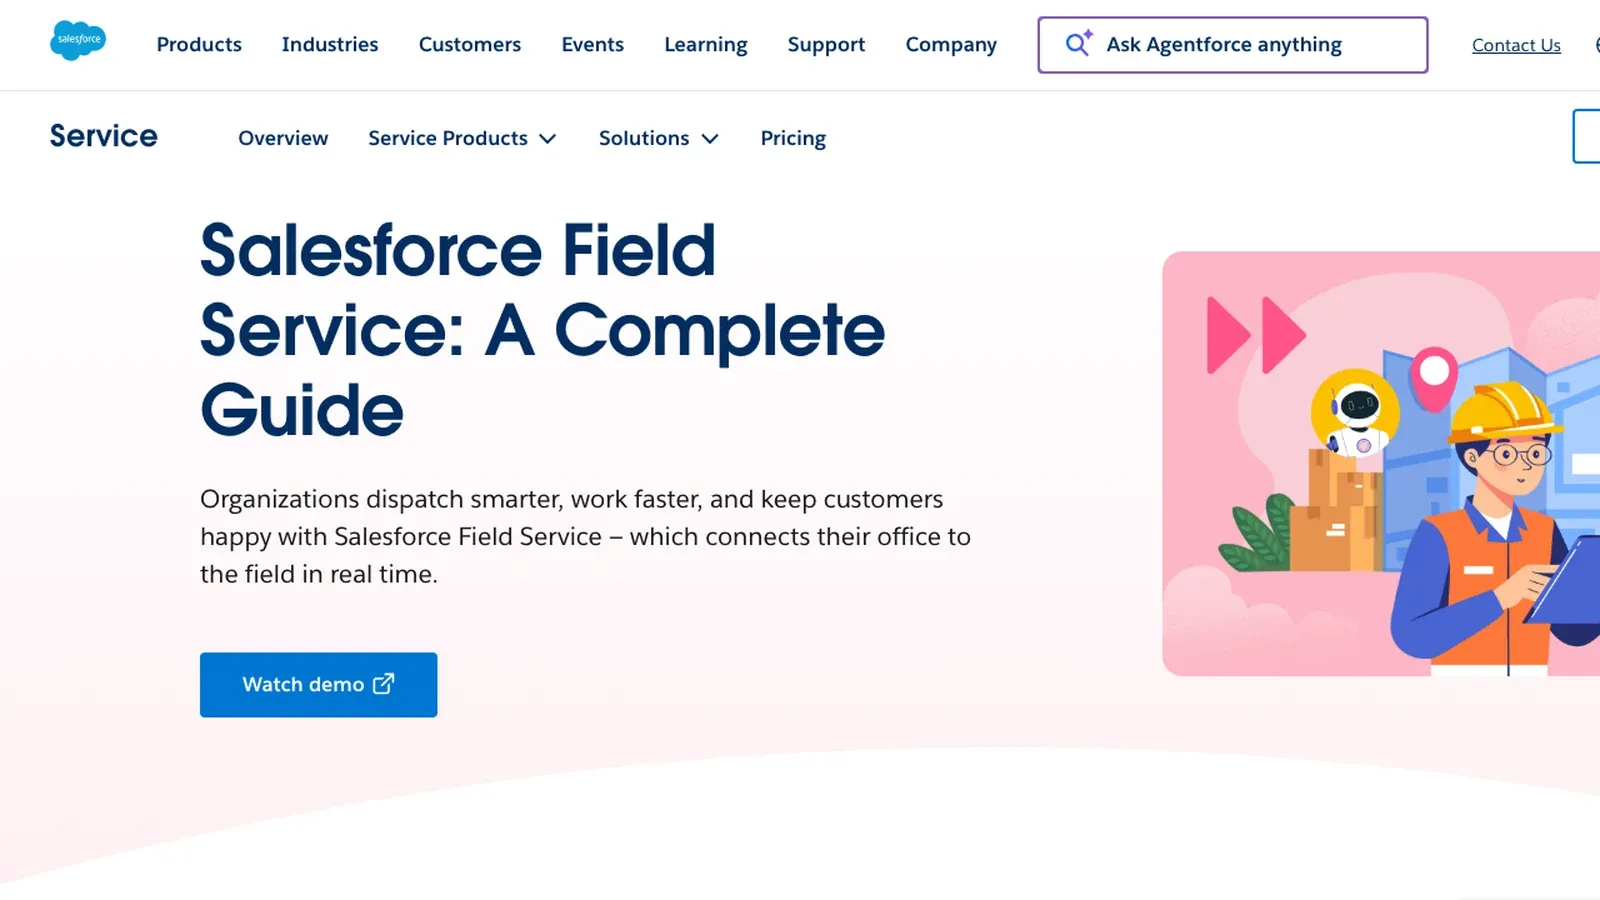The image size is (1600, 900).
Task: Click the Watch demo button
Action: click(318, 685)
